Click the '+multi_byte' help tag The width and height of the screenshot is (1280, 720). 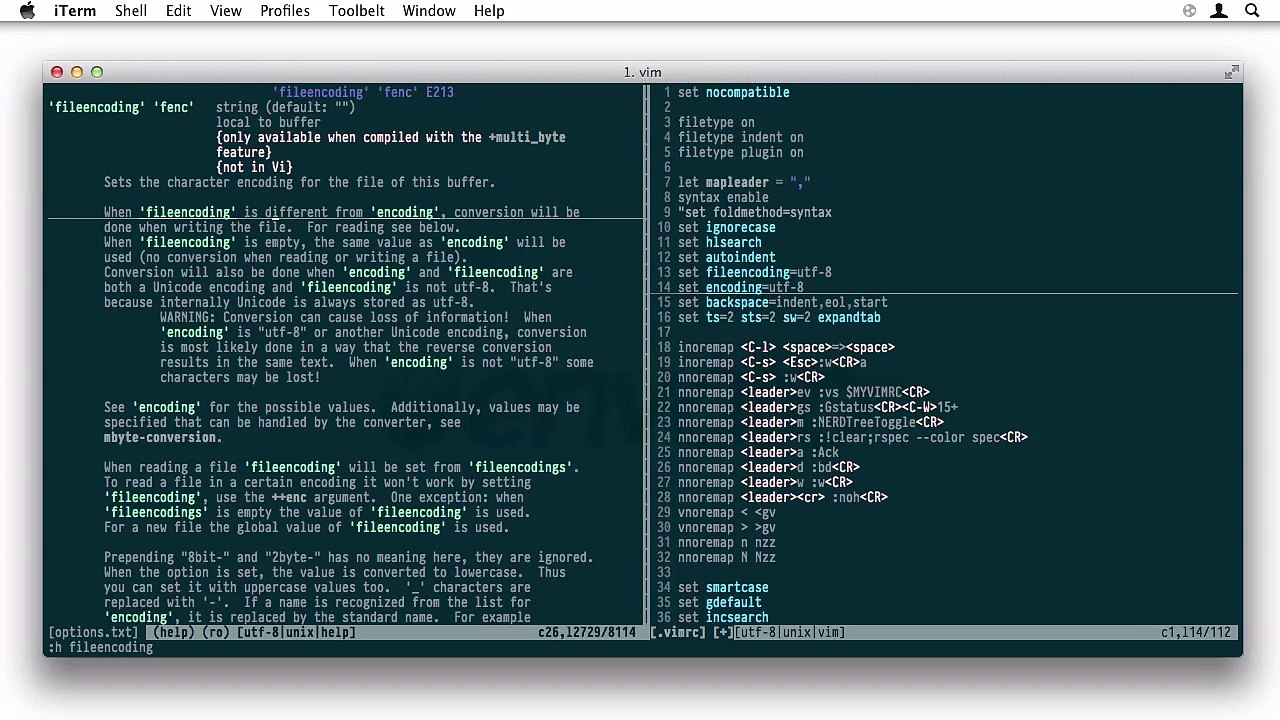pyautogui.click(x=527, y=138)
